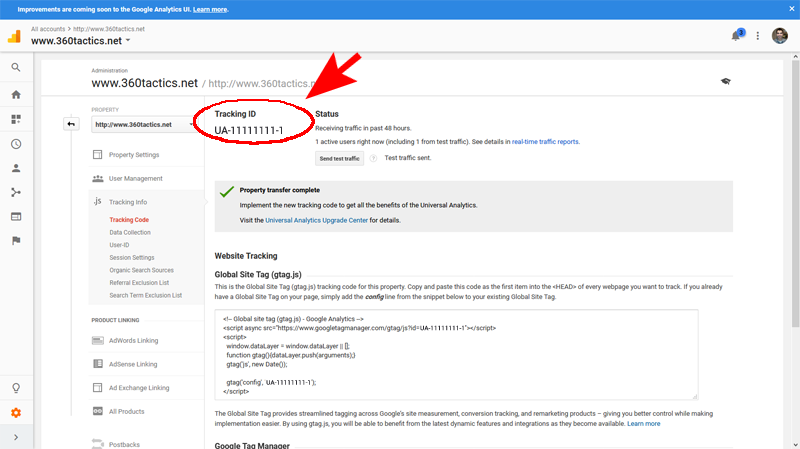Open Ad Exchange Linking
800x449 pixels.
(x=139, y=388)
